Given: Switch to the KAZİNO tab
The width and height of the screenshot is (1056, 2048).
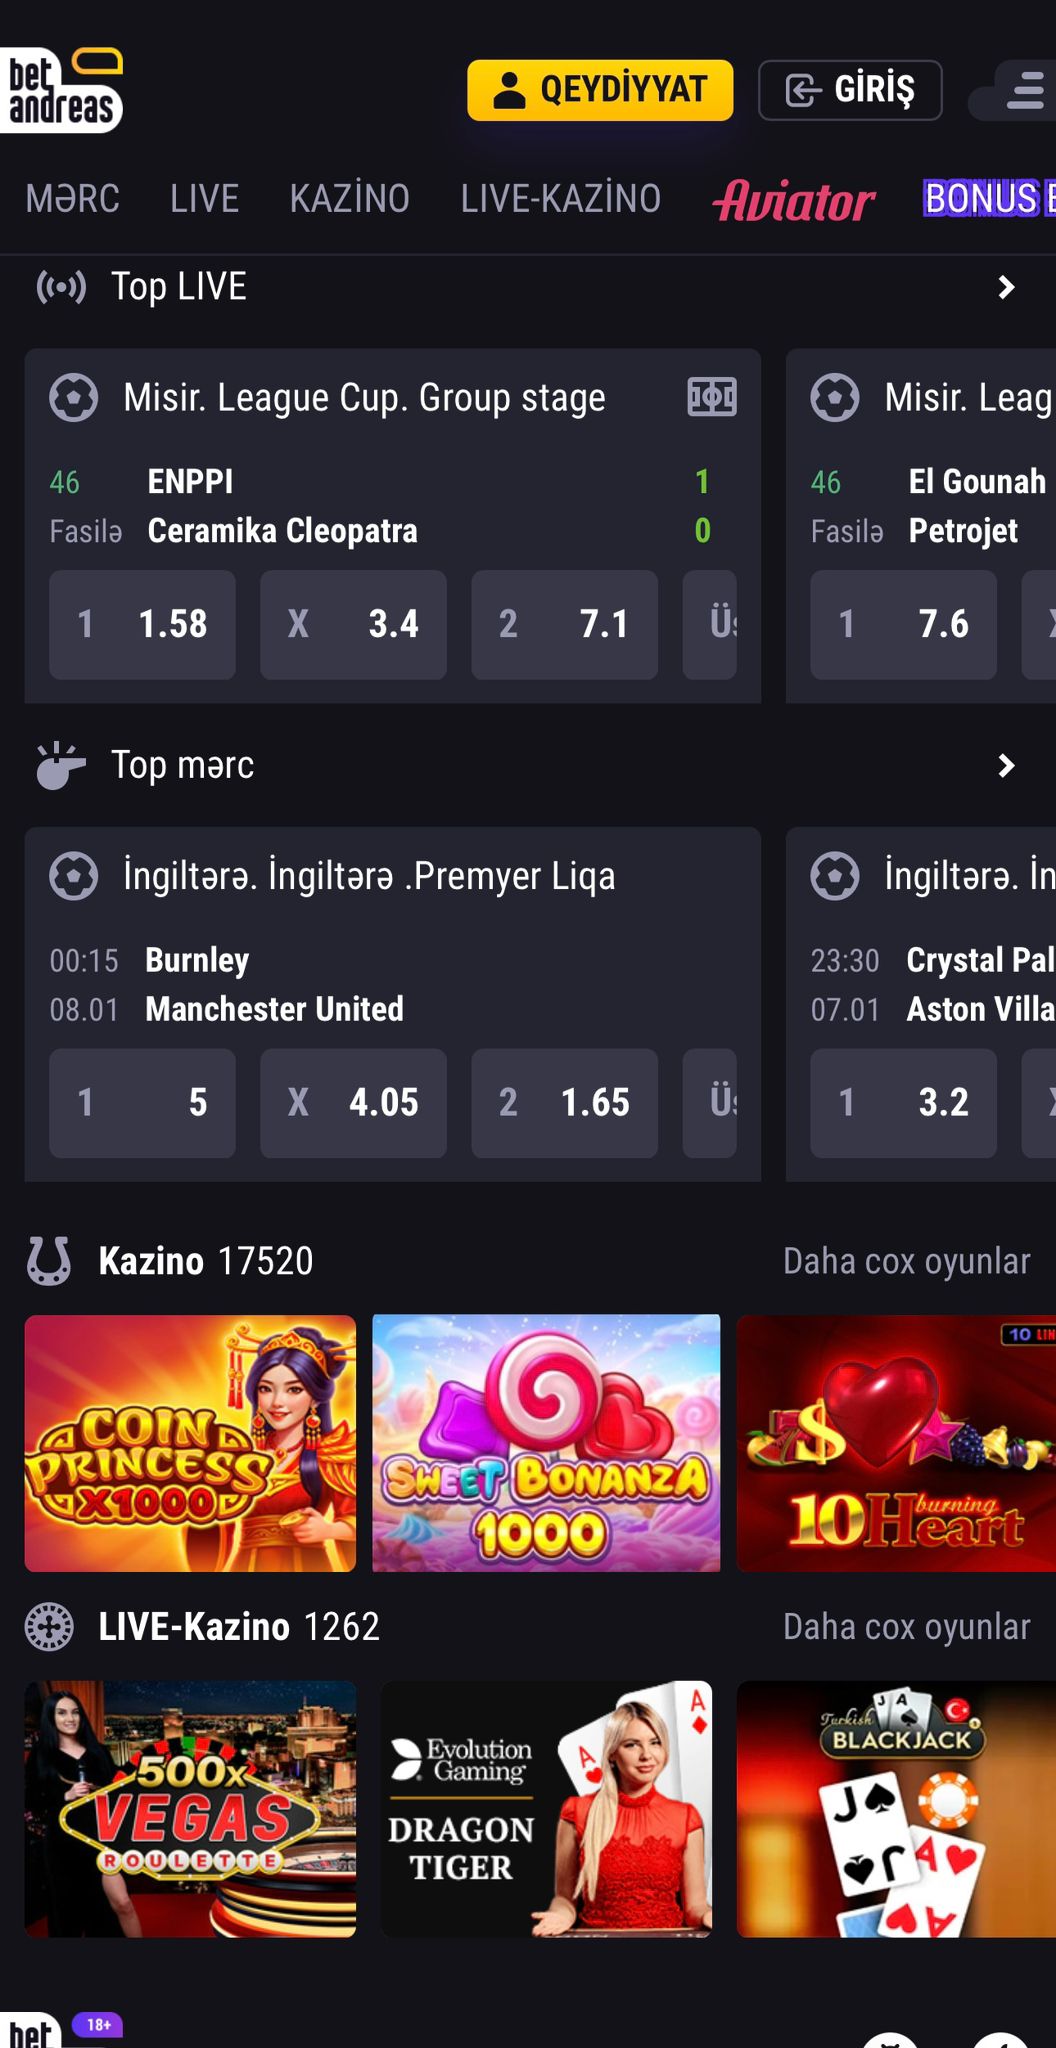Looking at the screenshot, I should point(349,199).
